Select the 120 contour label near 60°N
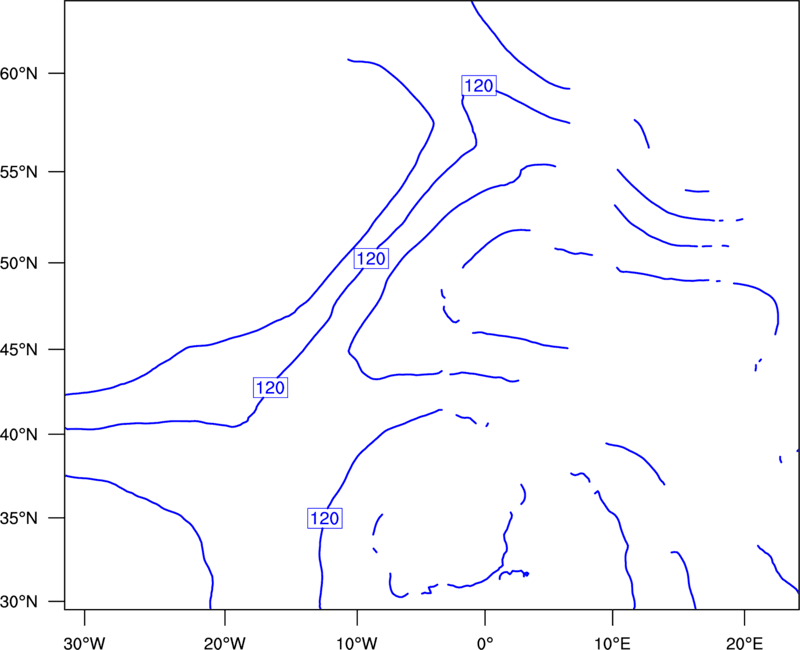This screenshot has width=800, height=650. [479, 85]
